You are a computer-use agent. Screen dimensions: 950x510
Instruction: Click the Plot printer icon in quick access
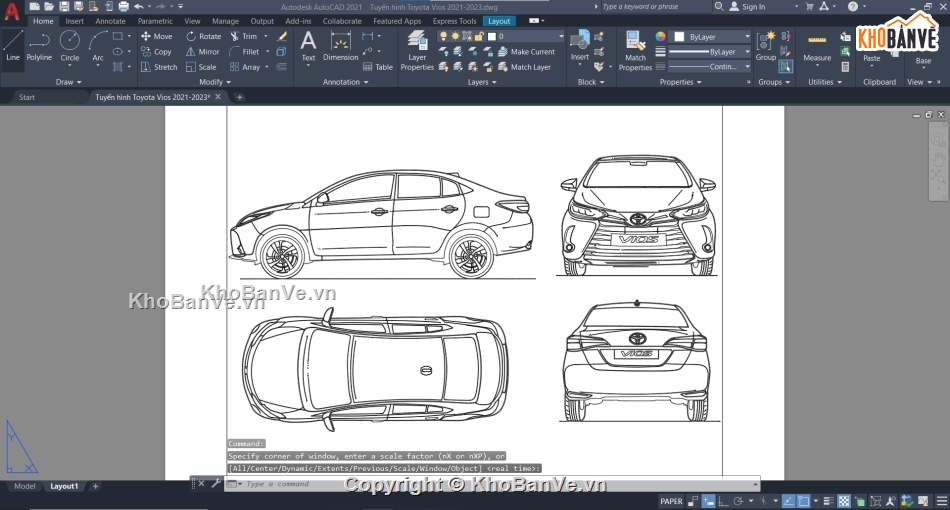pos(124,7)
